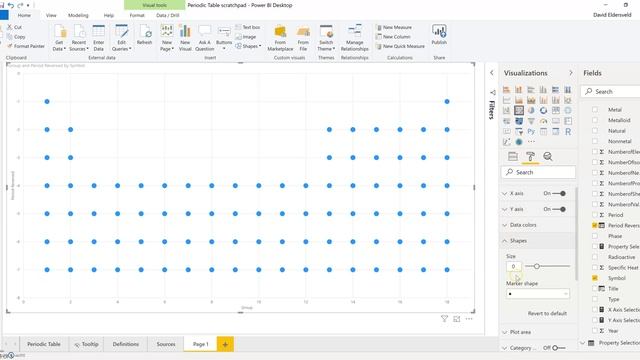The width and height of the screenshot is (640, 360).
Task: Switch to the Fields well pane icon
Action: coord(513,156)
